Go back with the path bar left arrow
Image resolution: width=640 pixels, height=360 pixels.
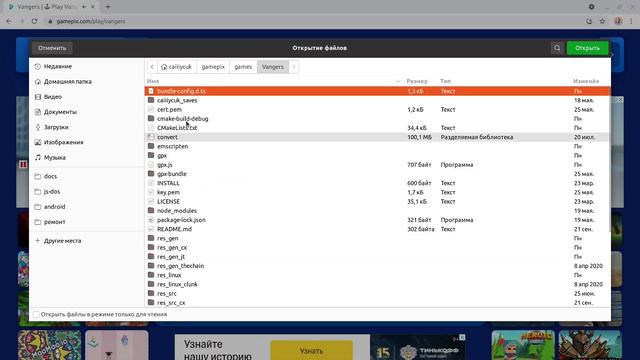coord(152,67)
